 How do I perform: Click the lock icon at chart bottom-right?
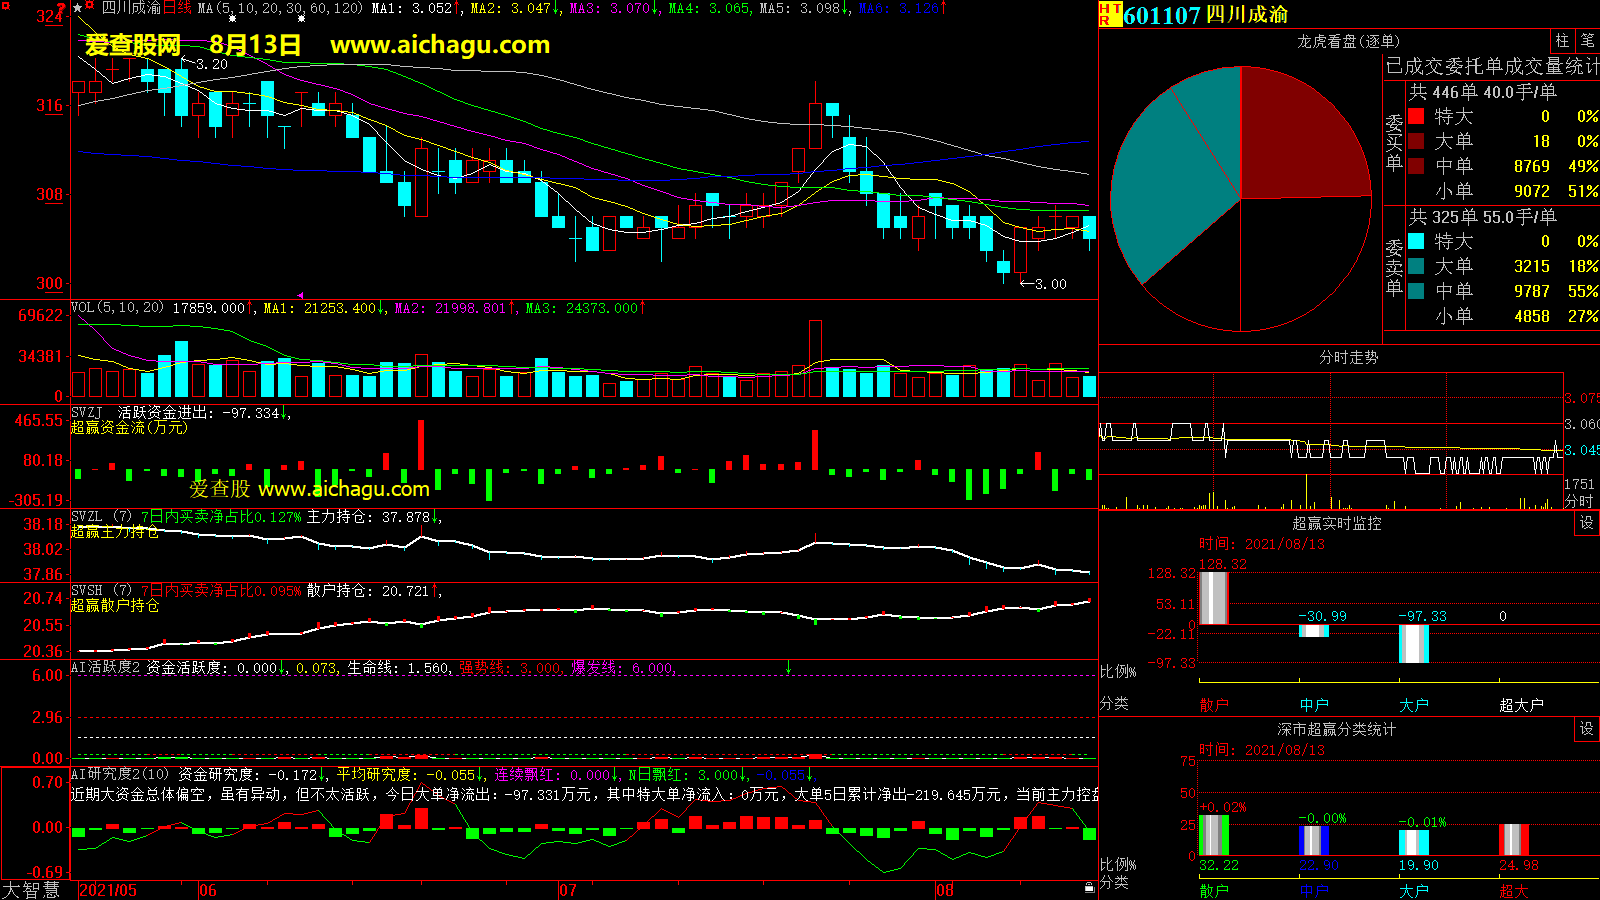coord(1089,887)
